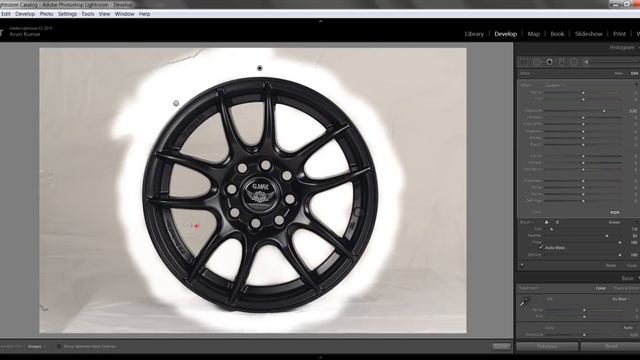Switch to the Develop module
The height and width of the screenshot is (360, 640).
(x=506, y=34)
